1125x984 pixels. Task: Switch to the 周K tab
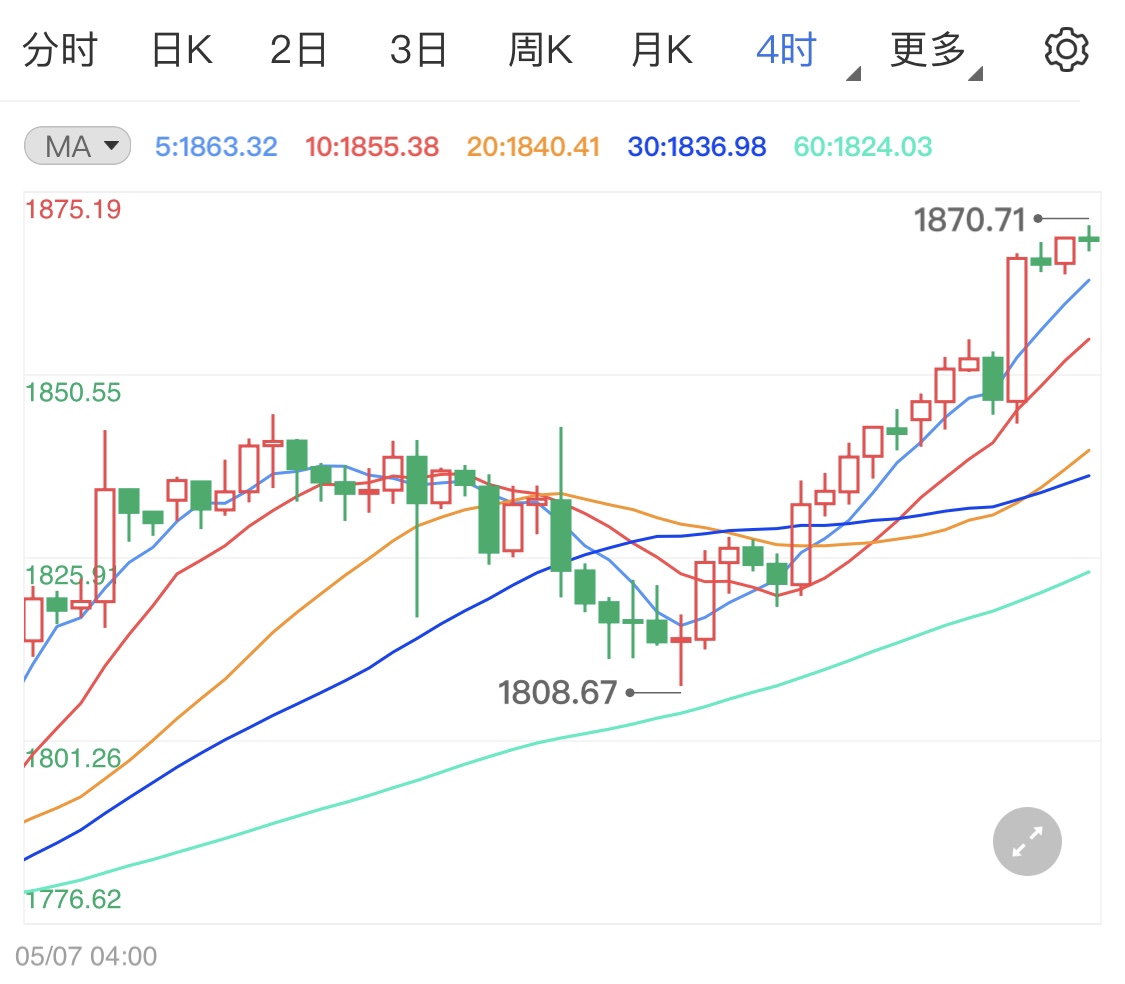[540, 50]
